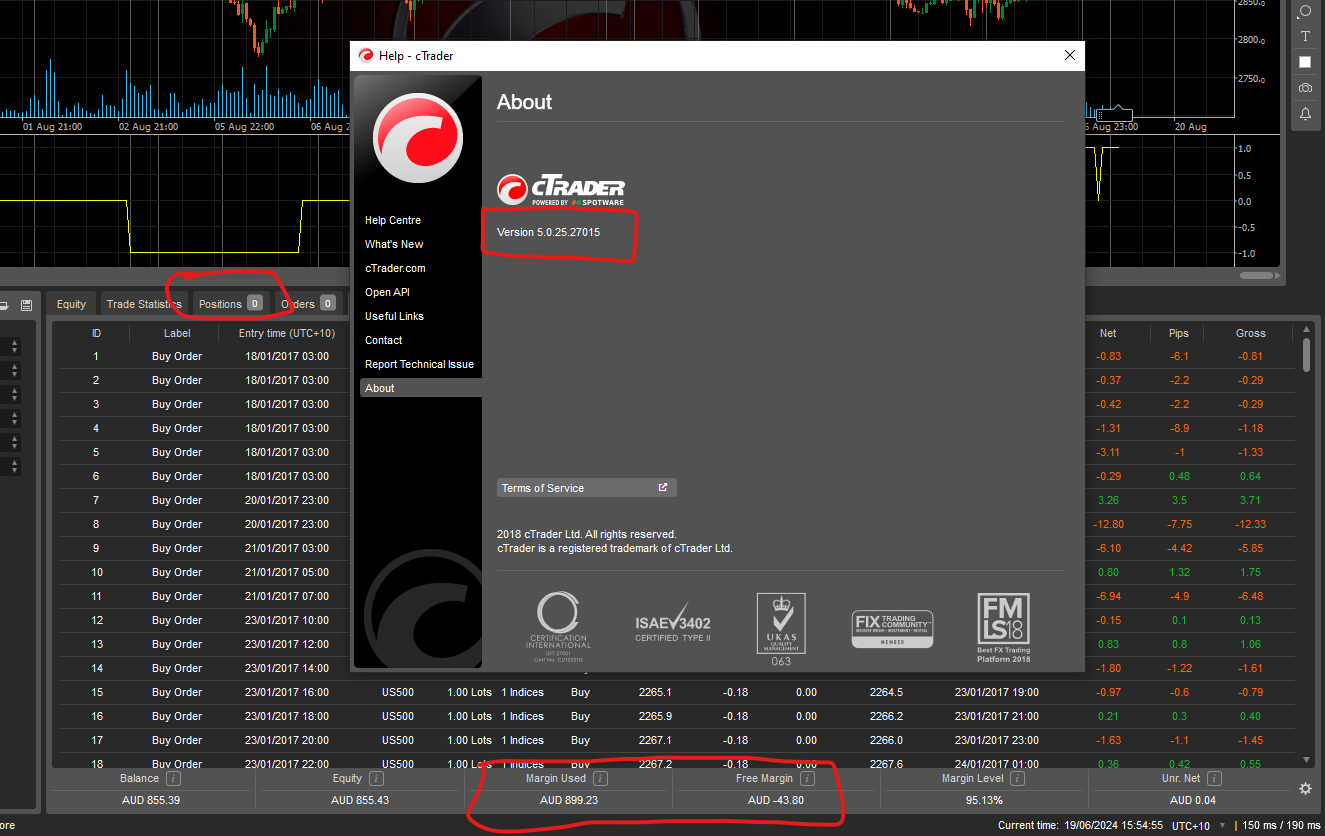Select the text annotation tool
This screenshot has width=1325, height=836.
[x=1305, y=36]
